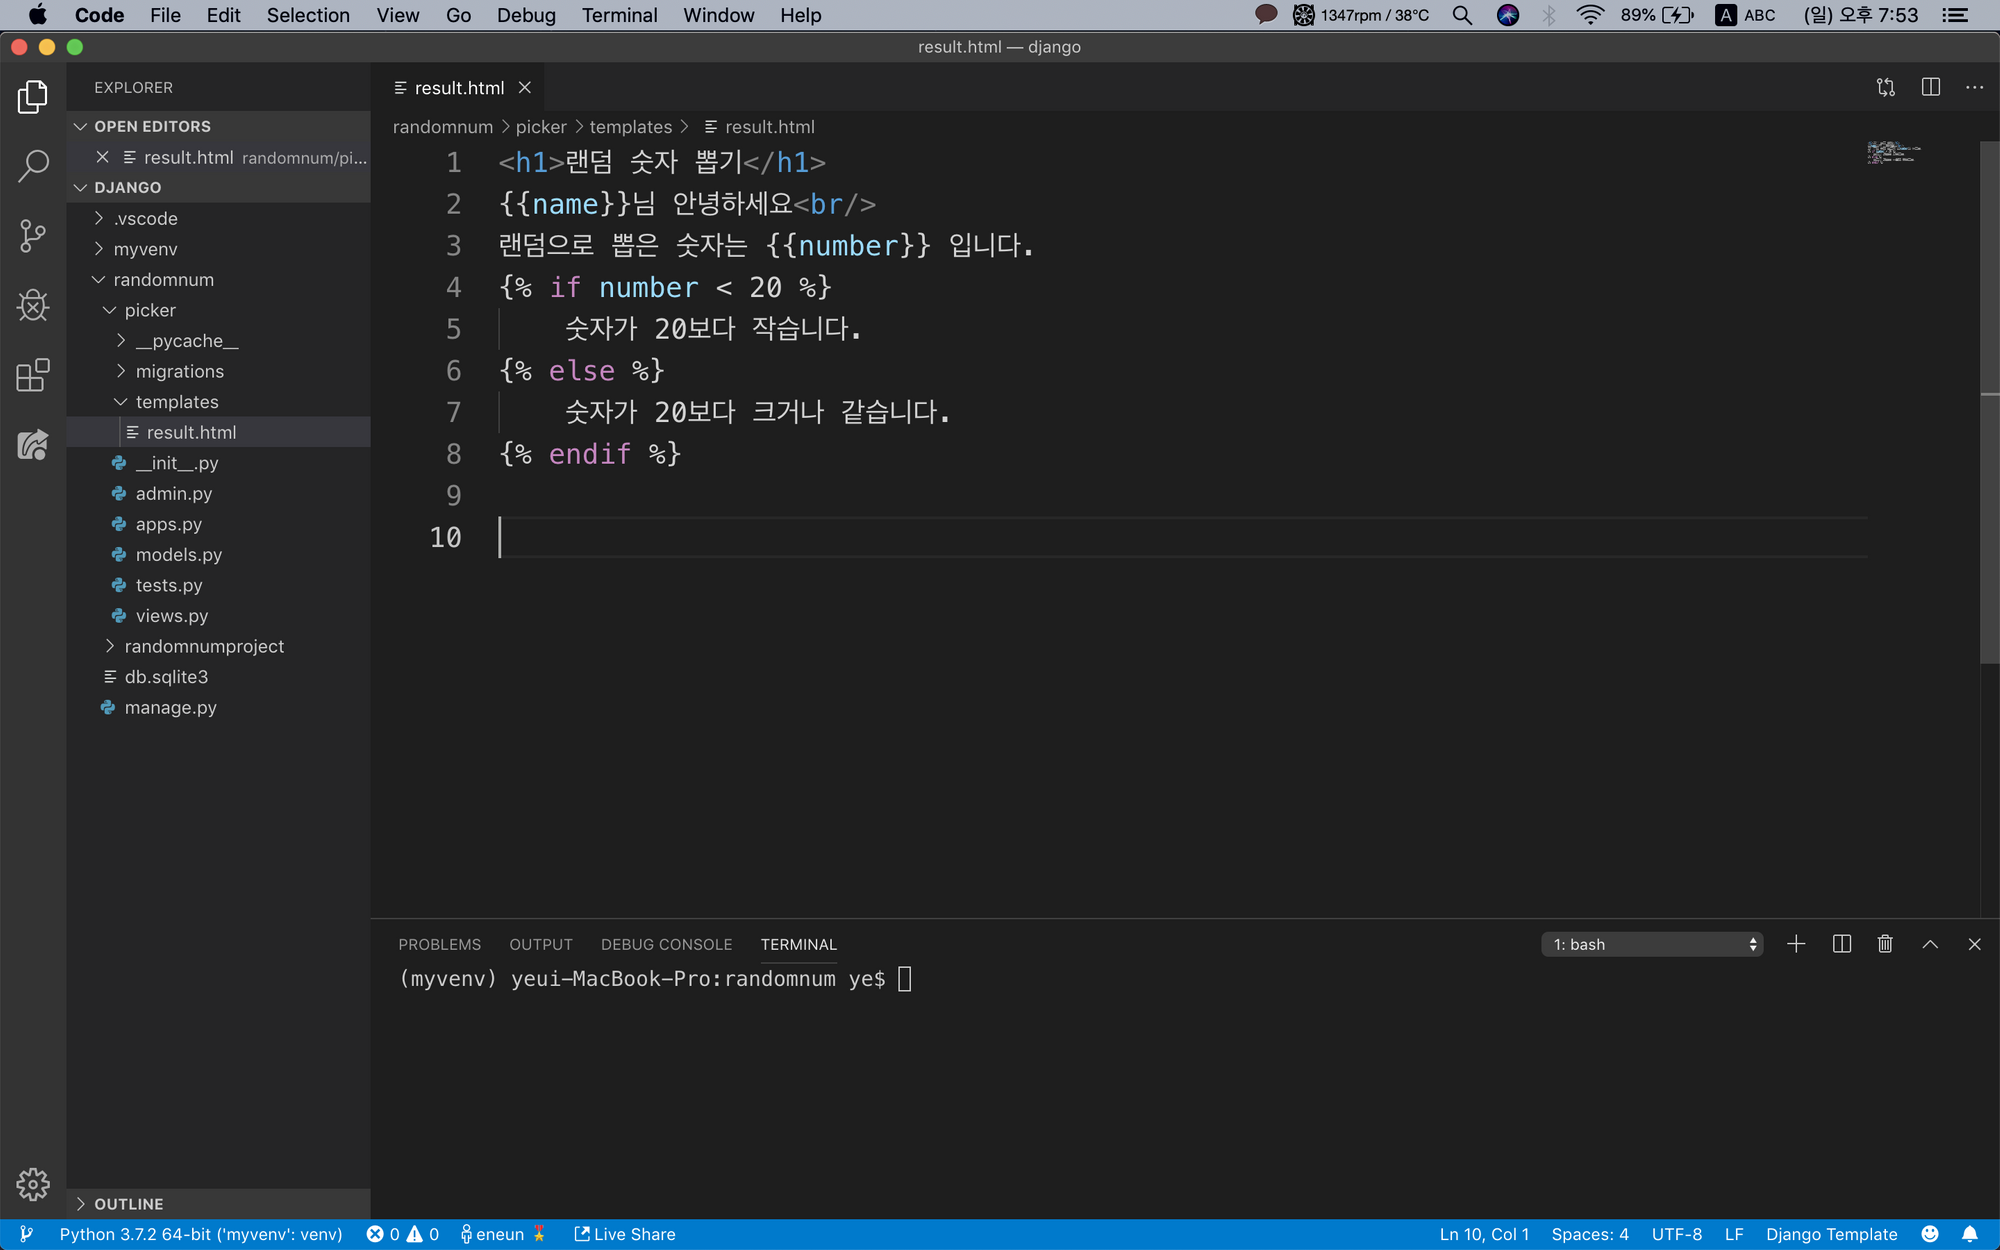Open the notifications bell in status bar
2000x1250 pixels.
click(x=1969, y=1234)
